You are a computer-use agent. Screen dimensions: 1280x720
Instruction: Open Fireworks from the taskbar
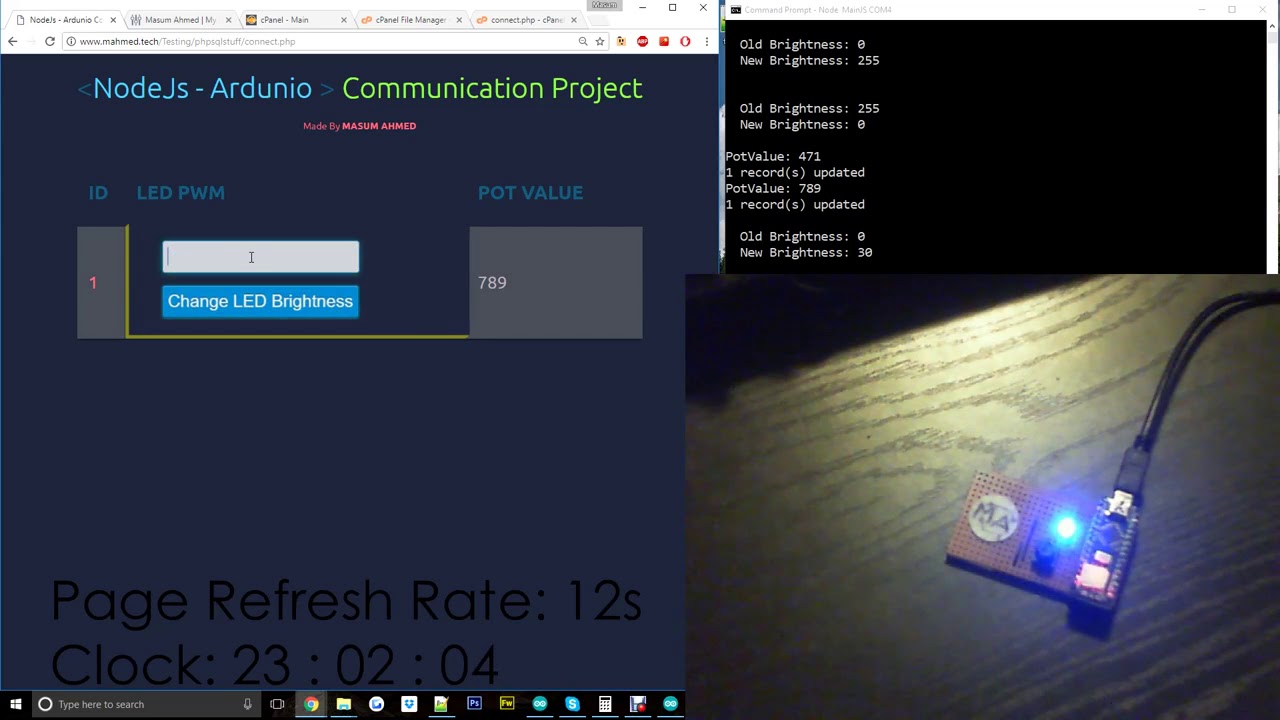pos(507,704)
